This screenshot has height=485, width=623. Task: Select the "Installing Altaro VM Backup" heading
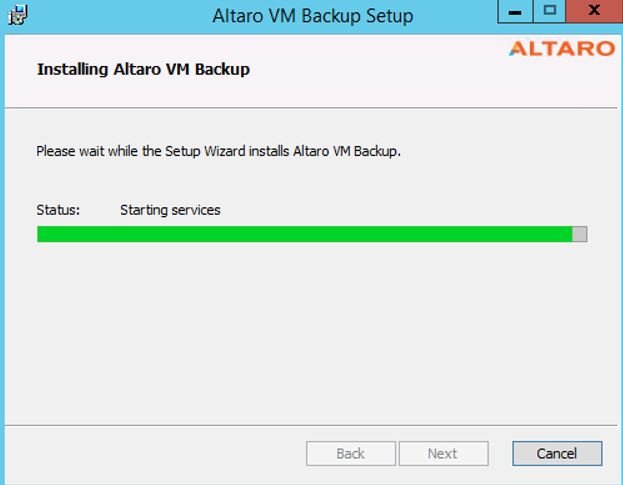[x=143, y=70]
